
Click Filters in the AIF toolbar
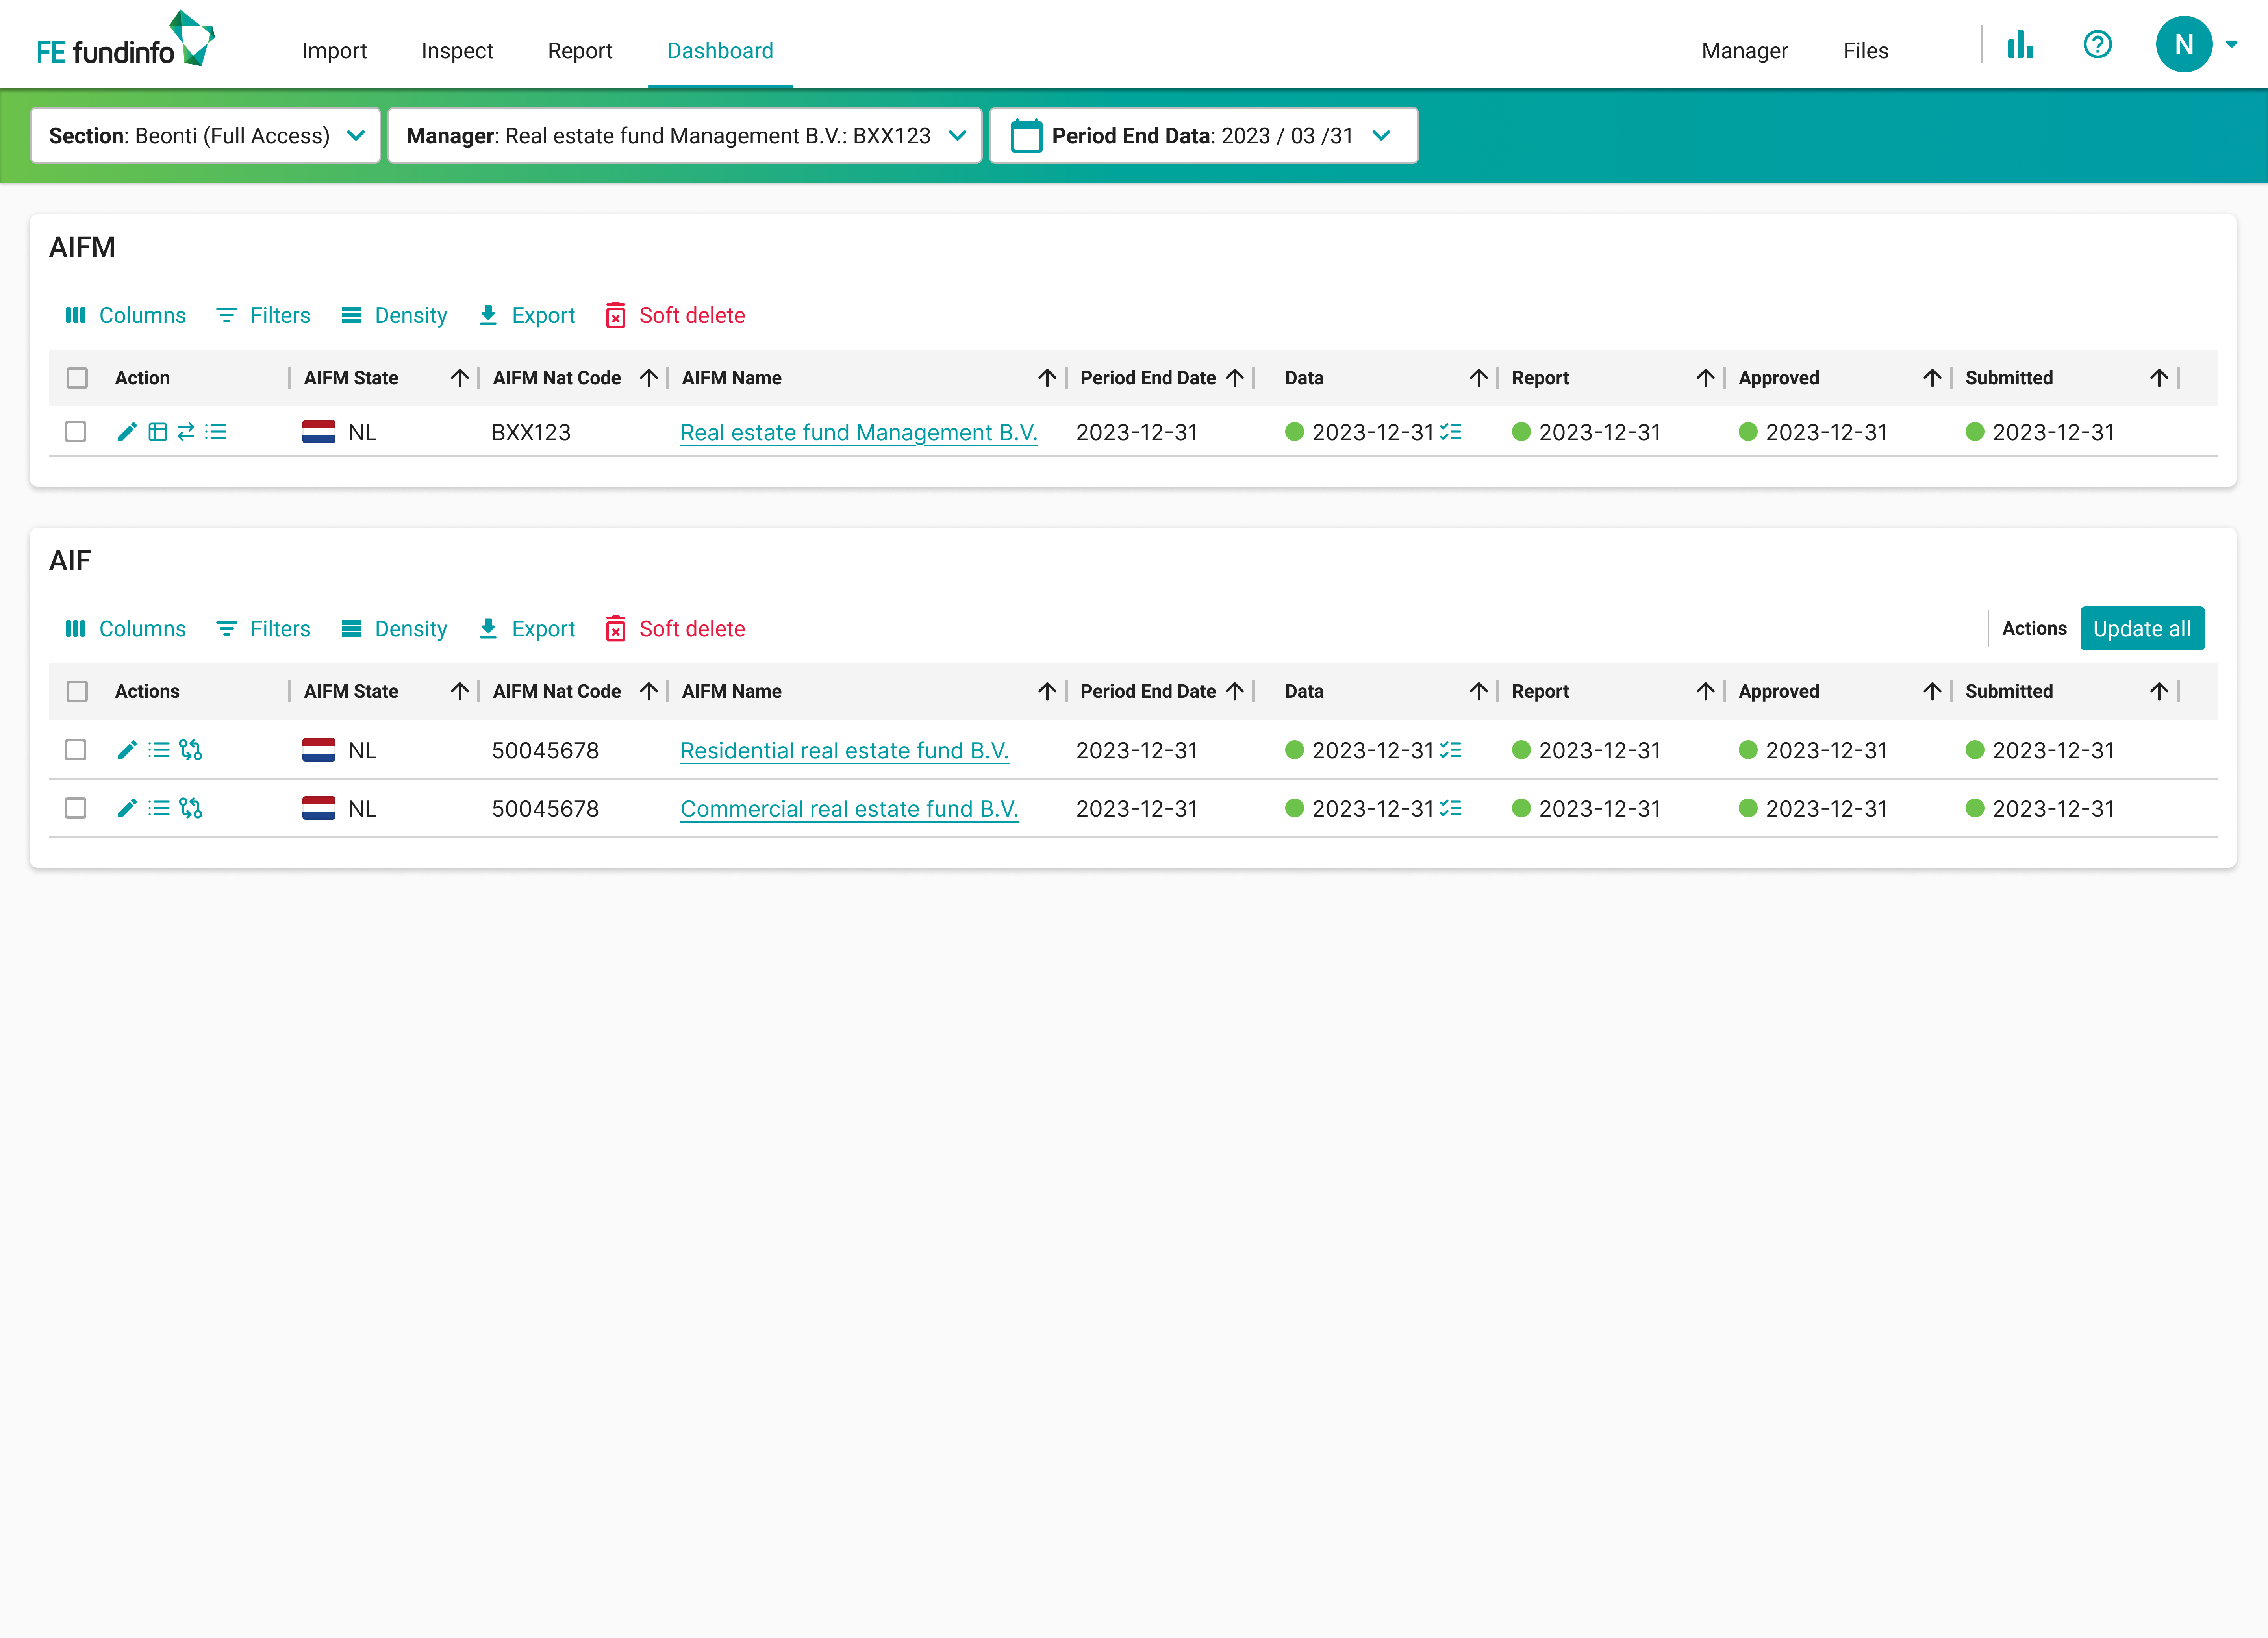(x=264, y=629)
